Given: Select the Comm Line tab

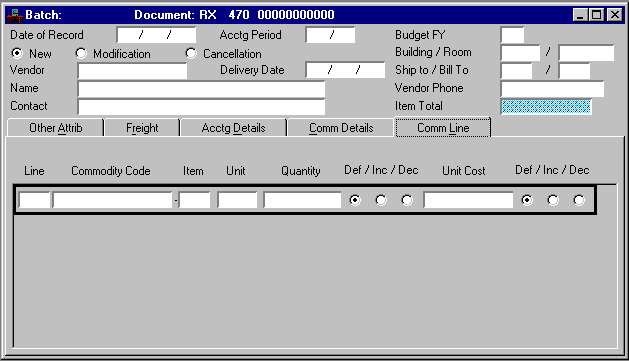Looking at the screenshot, I should (443, 128).
